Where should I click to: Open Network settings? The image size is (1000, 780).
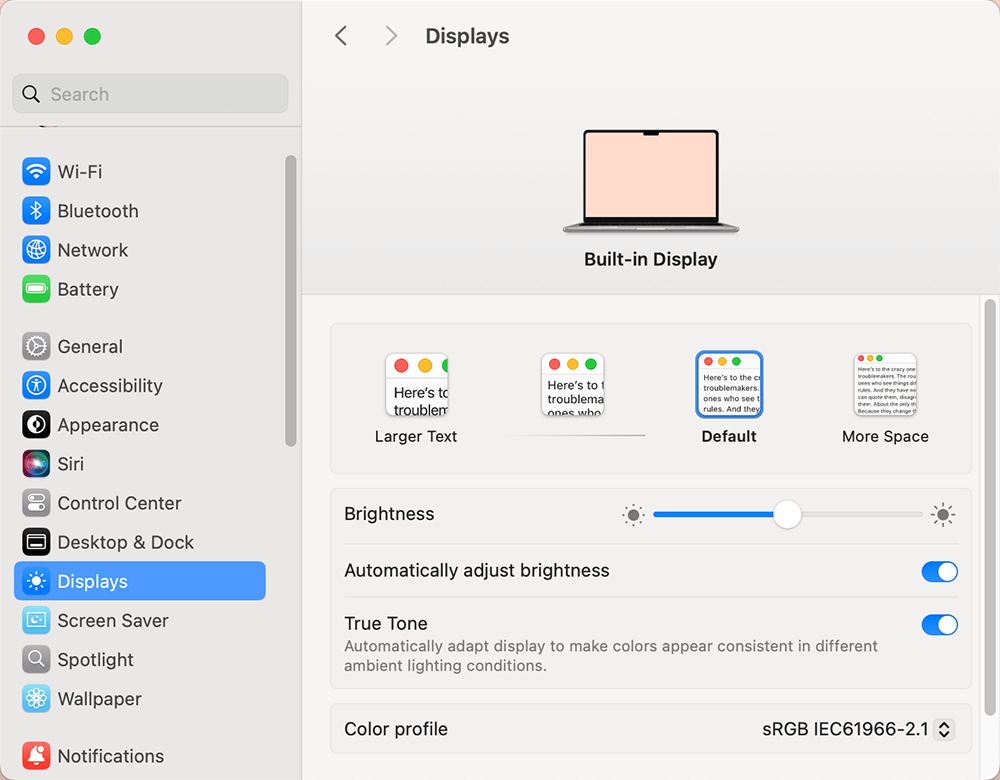pos(92,250)
